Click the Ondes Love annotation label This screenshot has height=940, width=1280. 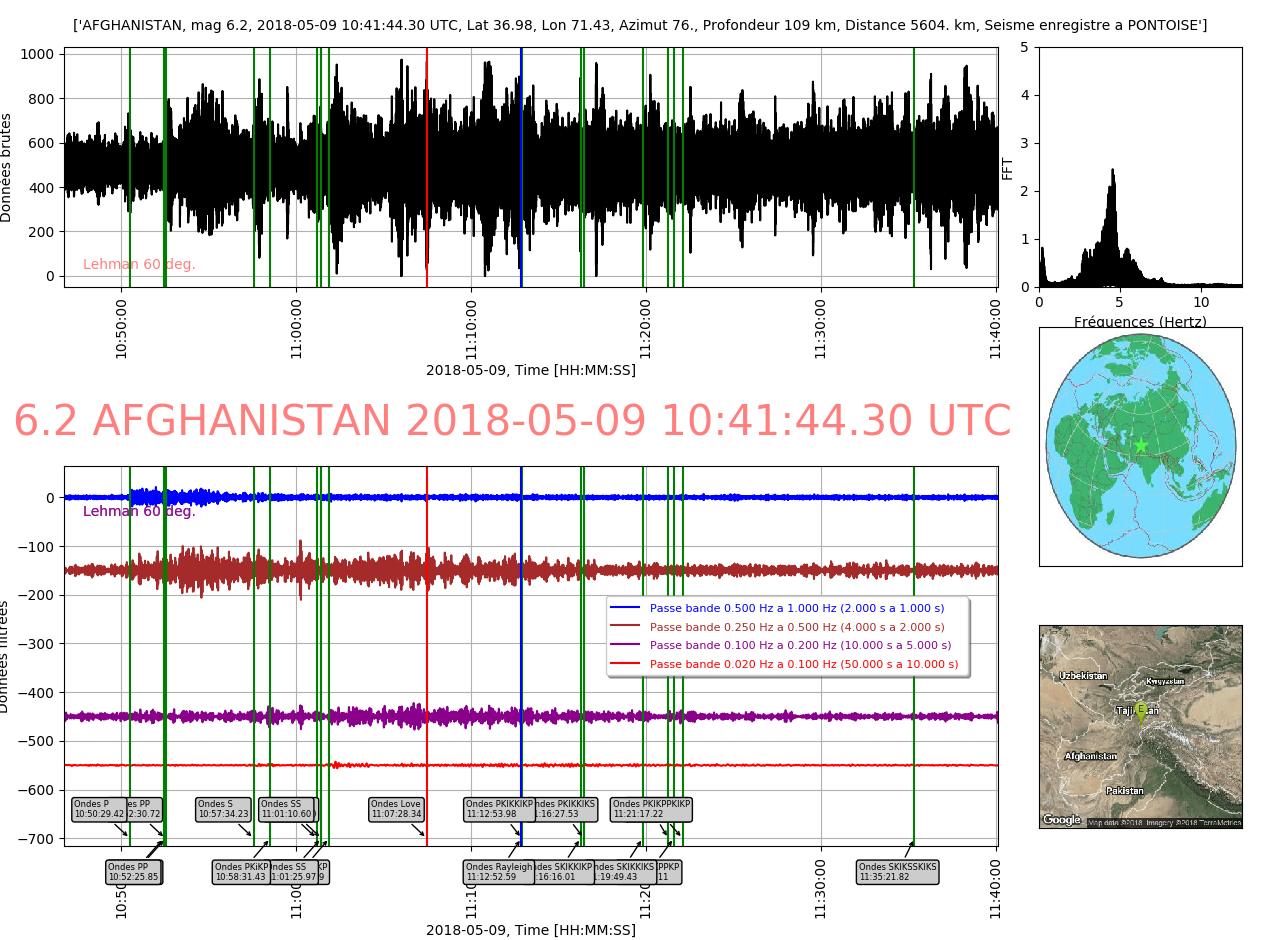[x=396, y=809]
